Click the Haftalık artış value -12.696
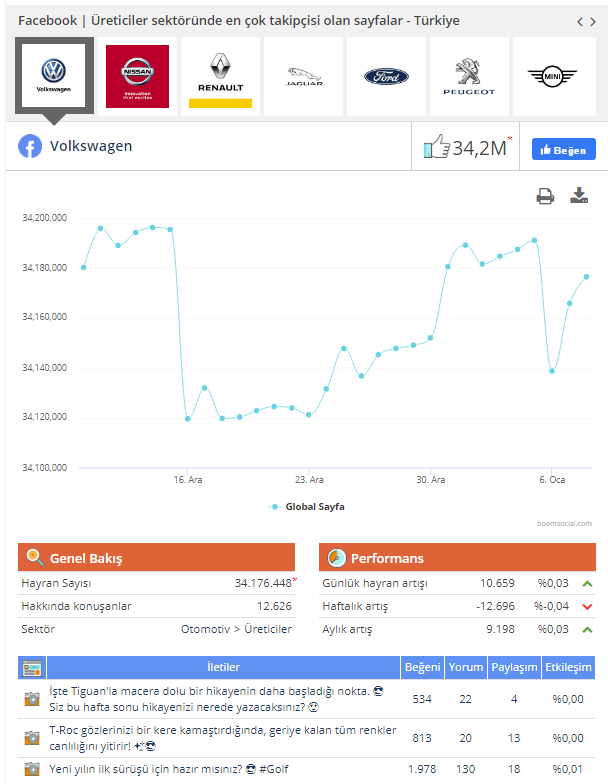608x784 pixels. 495,606
